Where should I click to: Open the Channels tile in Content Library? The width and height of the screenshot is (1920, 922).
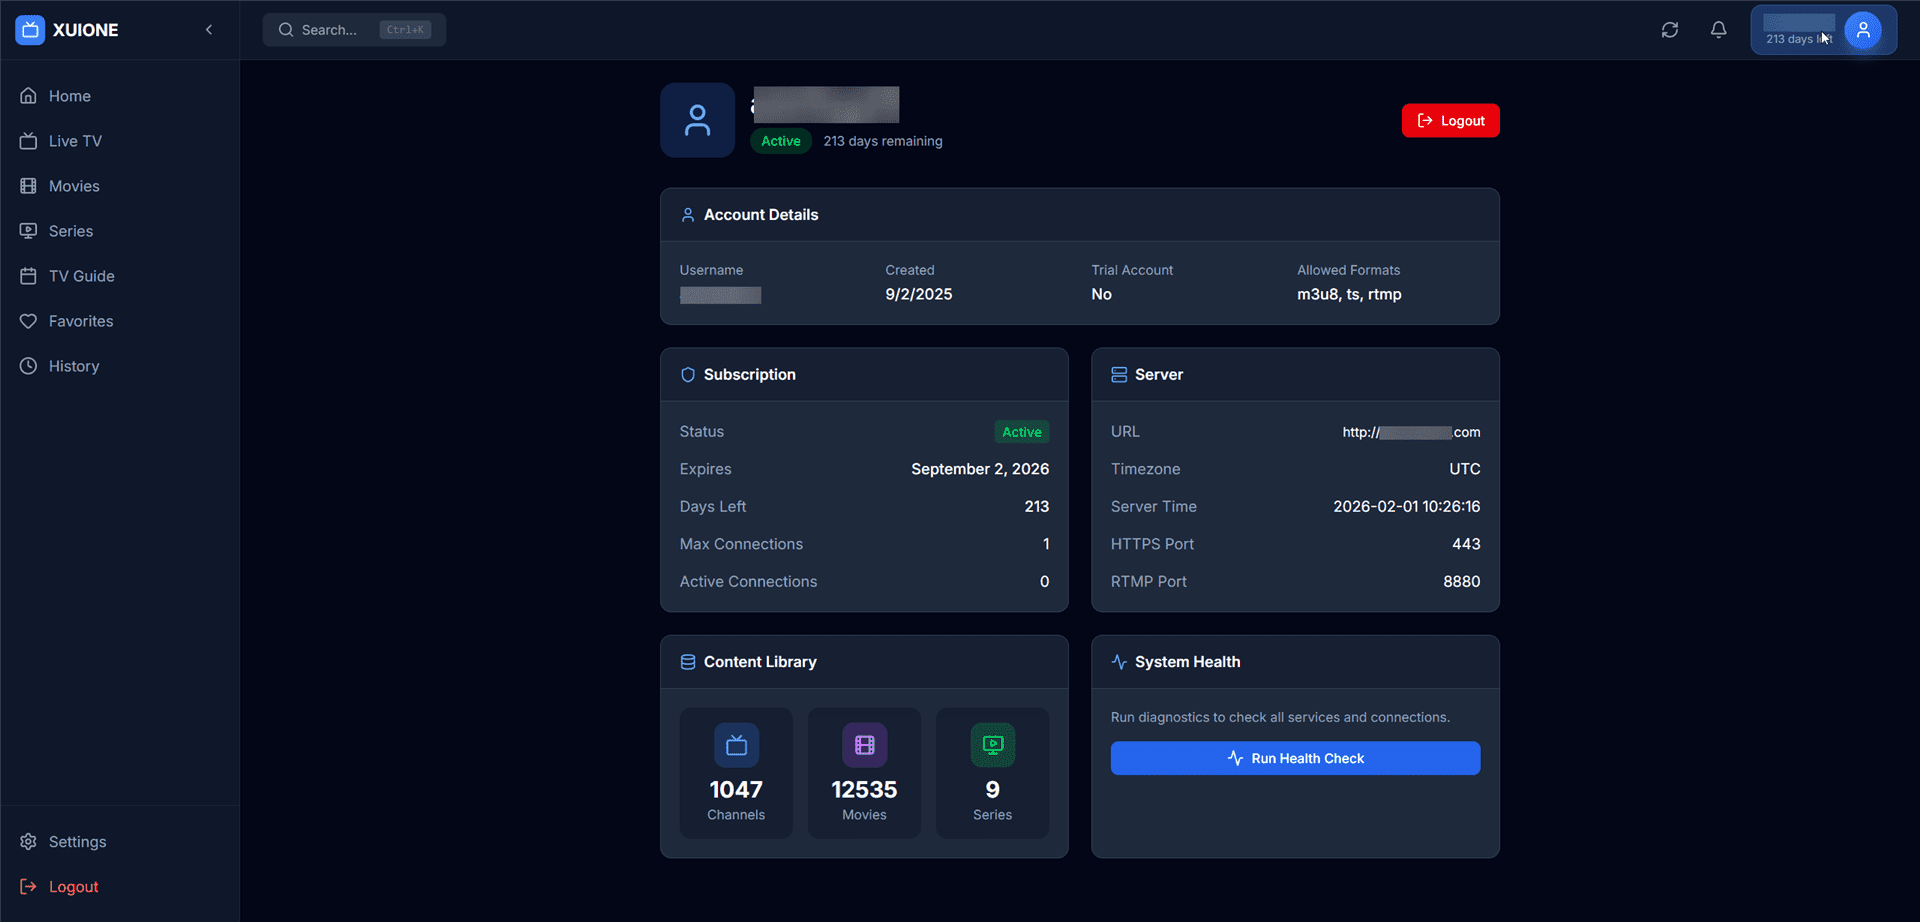(x=736, y=772)
